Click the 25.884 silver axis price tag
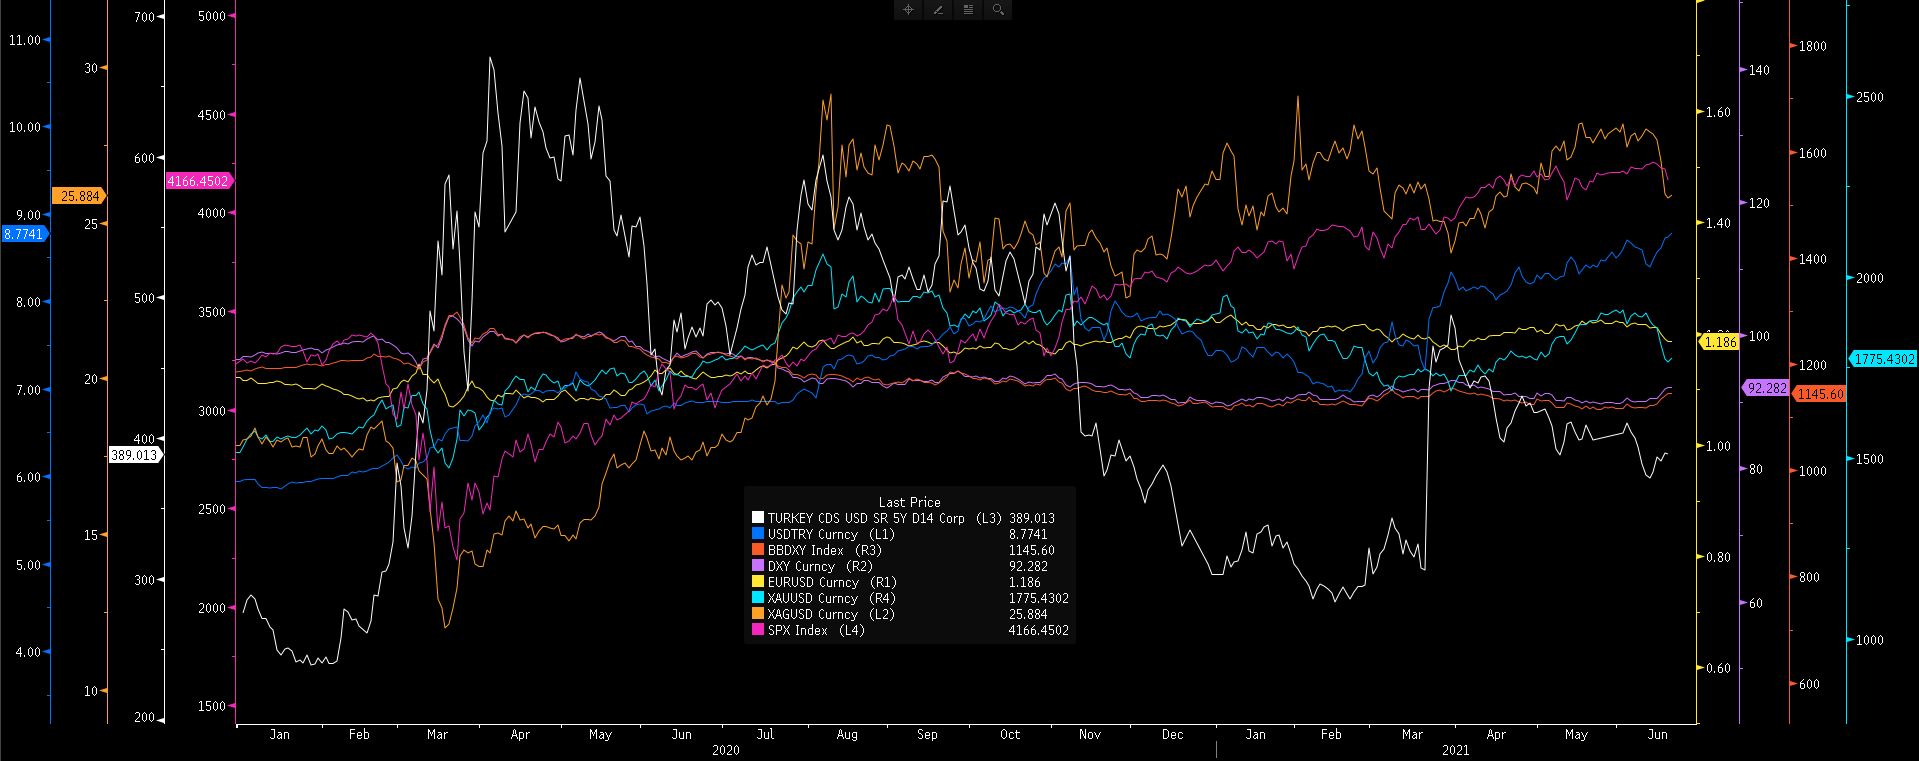The image size is (1919, 761). pyautogui.click(x=79, y=196)
